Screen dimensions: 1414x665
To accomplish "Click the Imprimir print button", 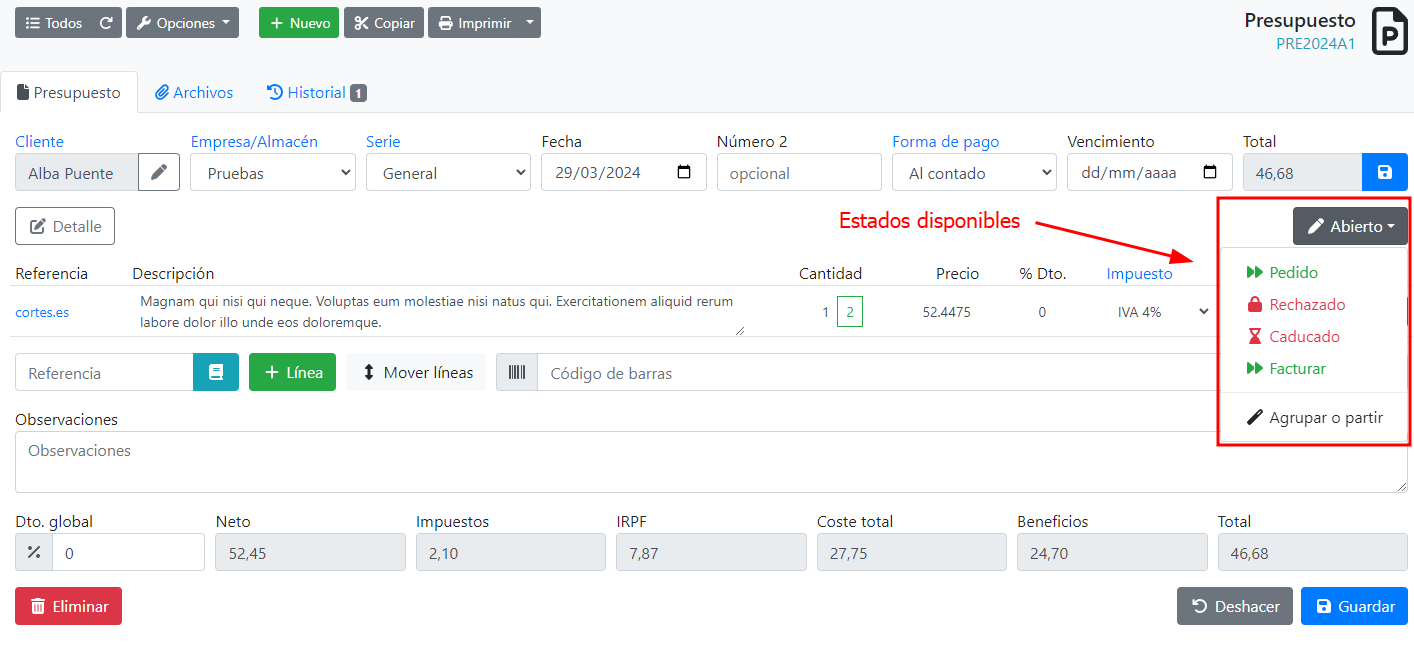I will click(x=474, y=23).
